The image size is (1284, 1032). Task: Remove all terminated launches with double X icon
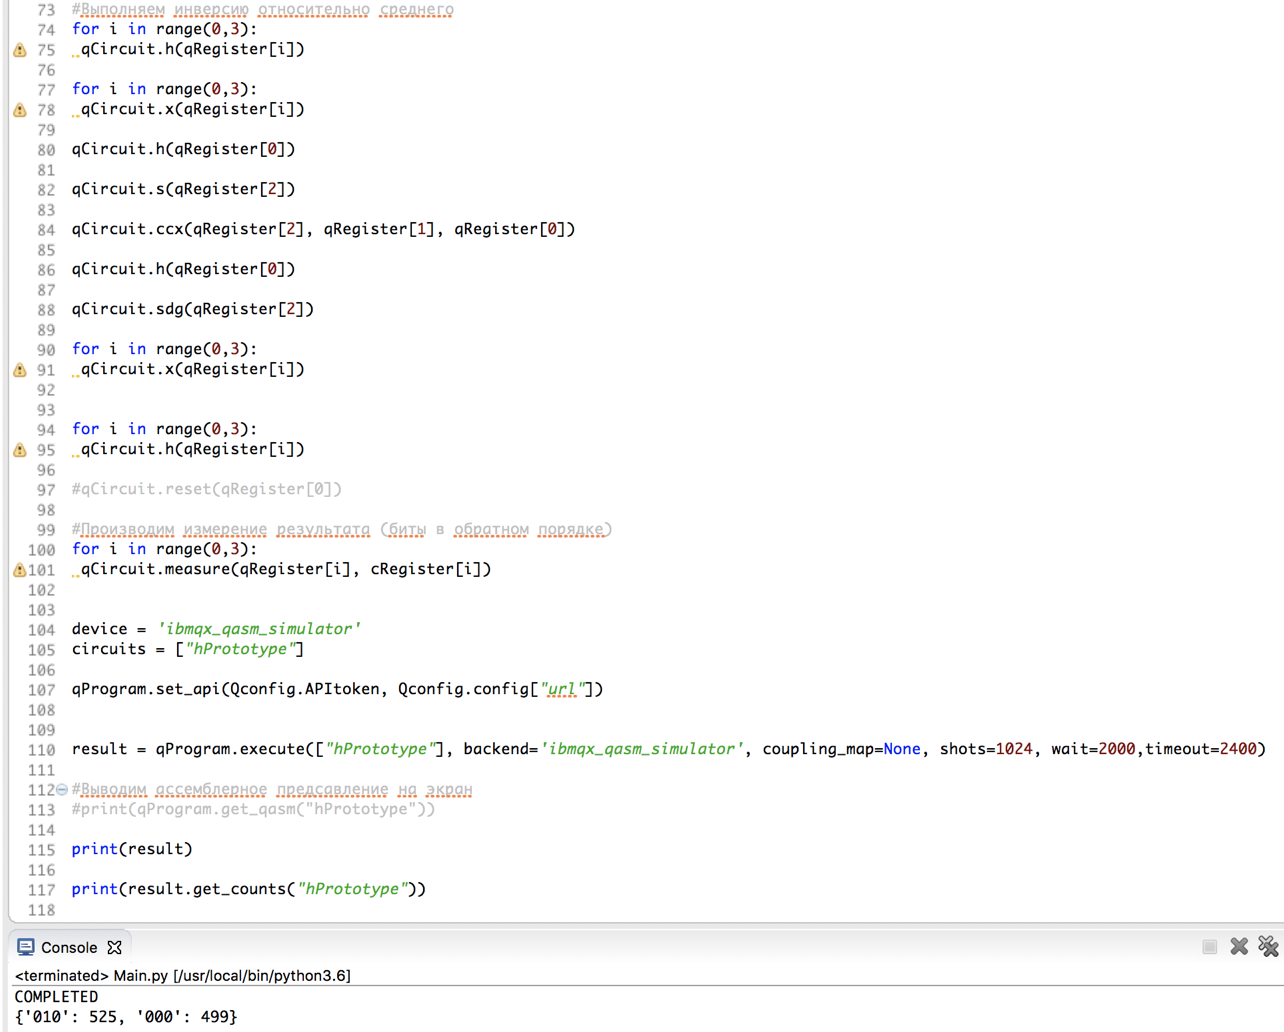click(x=1269, y=946)
